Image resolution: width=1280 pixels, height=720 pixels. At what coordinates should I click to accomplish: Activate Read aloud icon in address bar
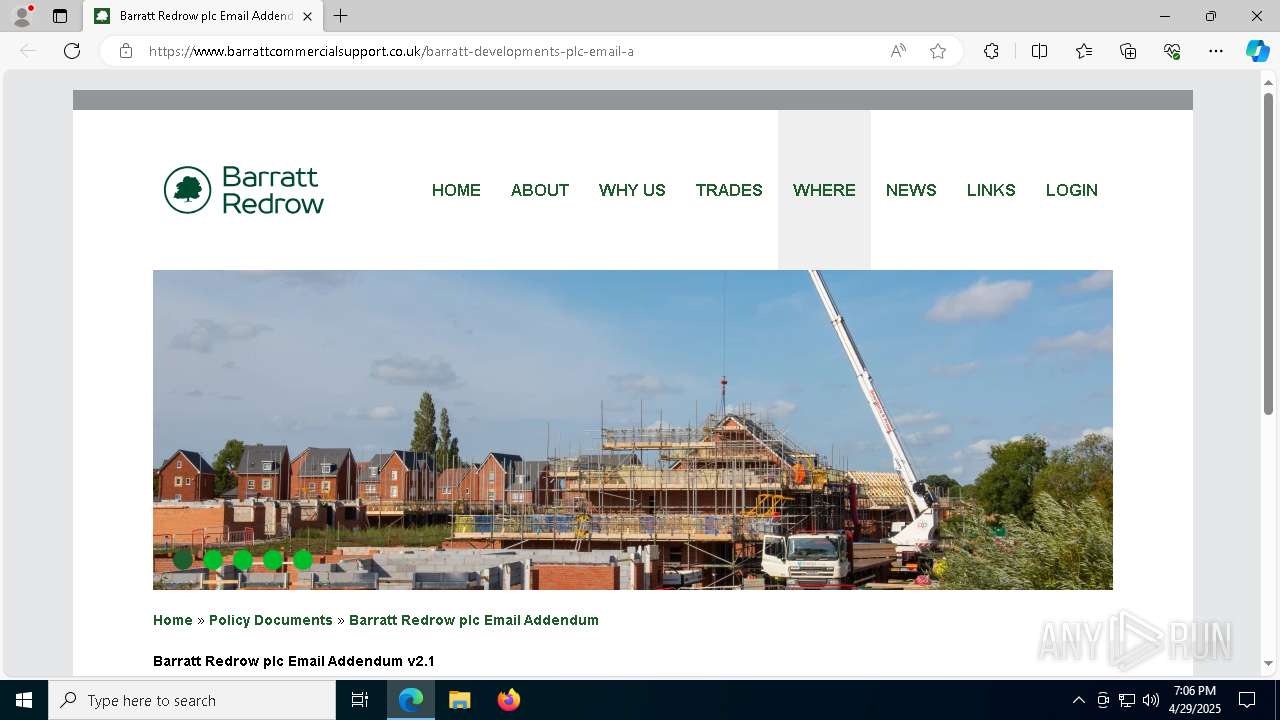[x=898, y=51]
